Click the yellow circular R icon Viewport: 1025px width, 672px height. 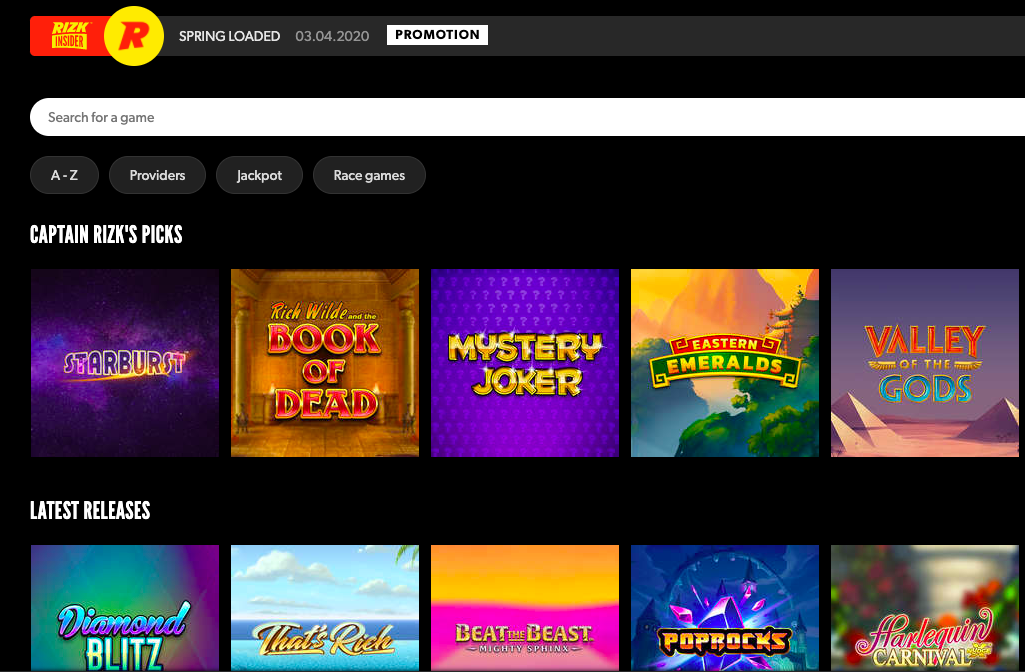pos(134,36)
